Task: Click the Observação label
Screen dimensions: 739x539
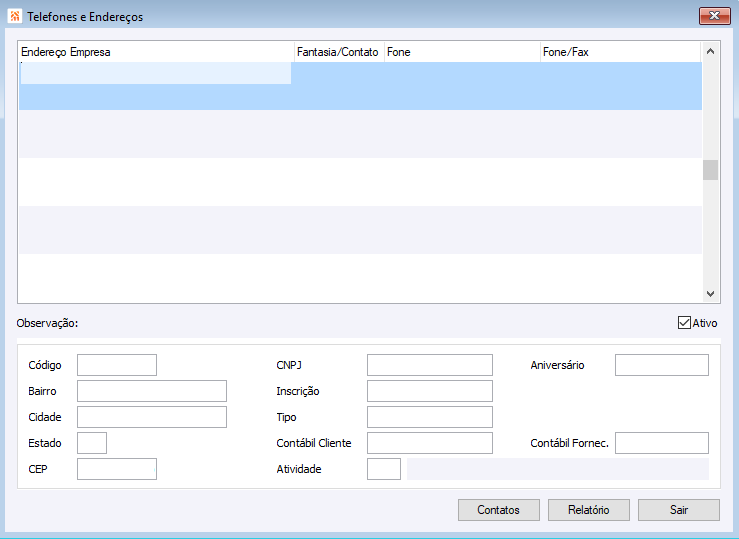Action: point(47,323)
